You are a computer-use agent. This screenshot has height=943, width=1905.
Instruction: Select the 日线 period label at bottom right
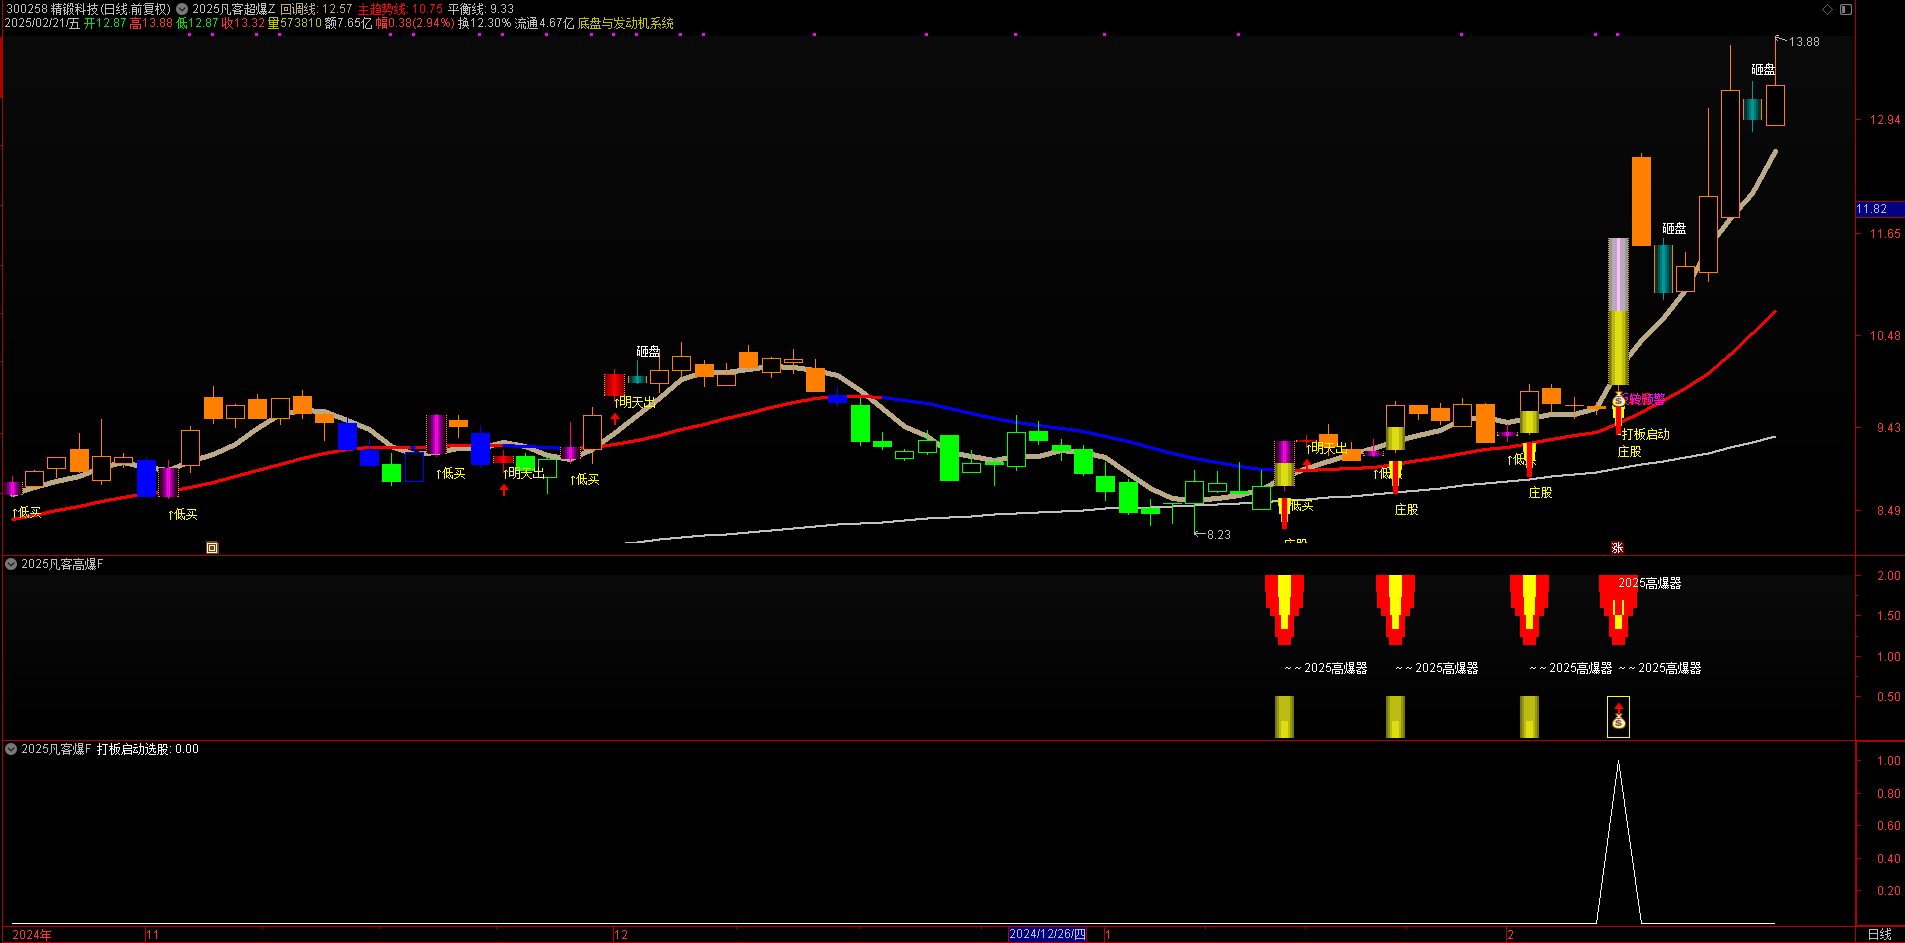(x=1880, y=934)
